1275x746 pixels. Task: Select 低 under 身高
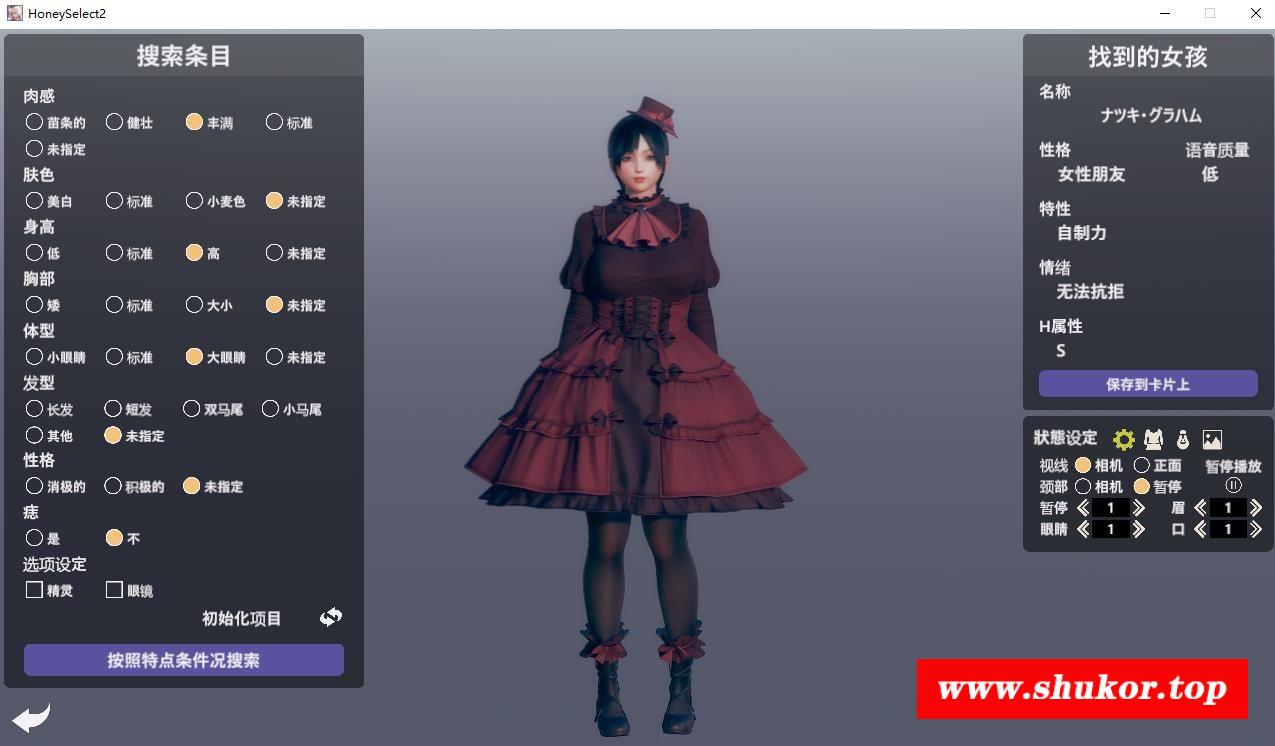[34, 252]
